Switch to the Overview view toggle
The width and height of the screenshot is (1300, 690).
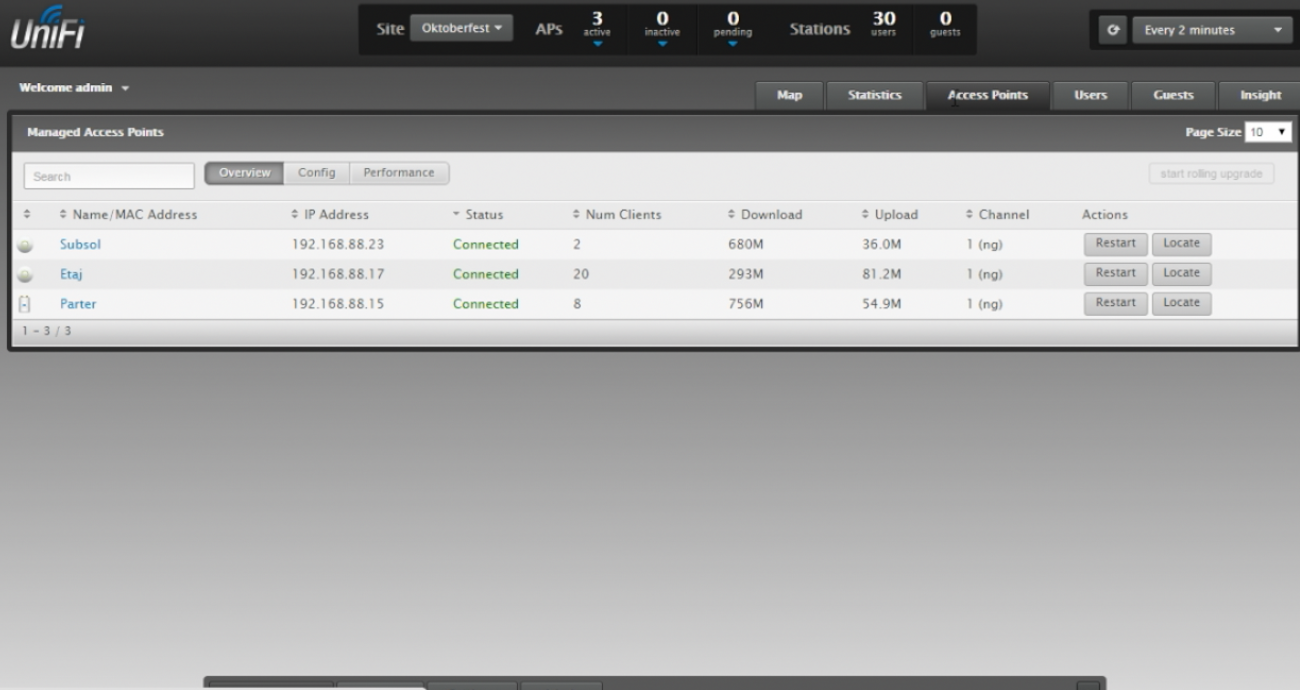(x=244, y=173)
